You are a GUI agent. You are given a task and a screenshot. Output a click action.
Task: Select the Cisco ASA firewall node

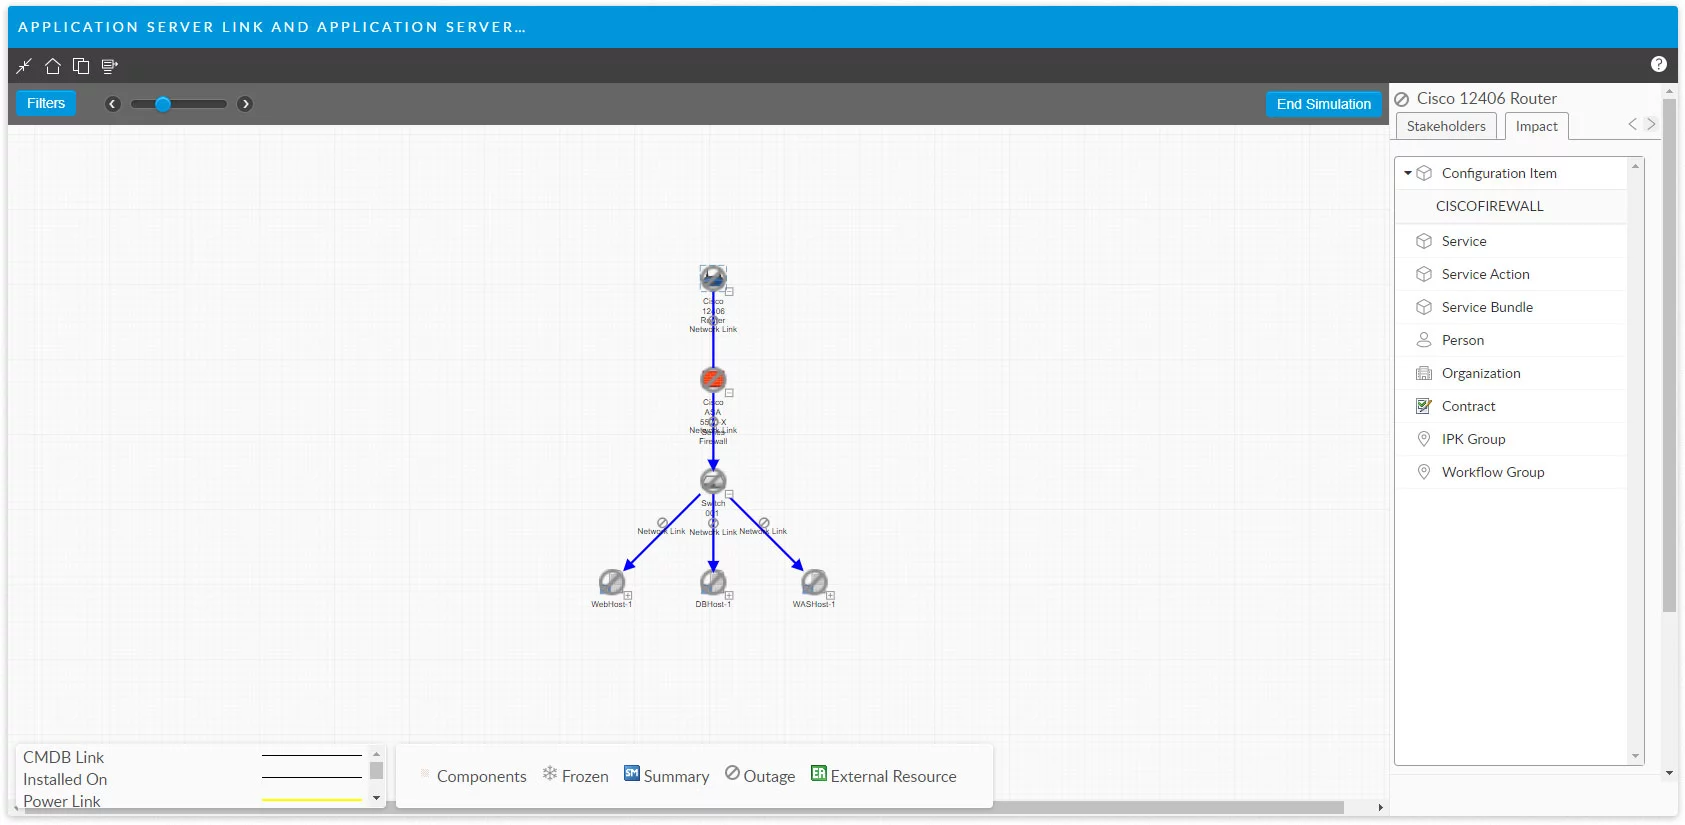(713, 379)
